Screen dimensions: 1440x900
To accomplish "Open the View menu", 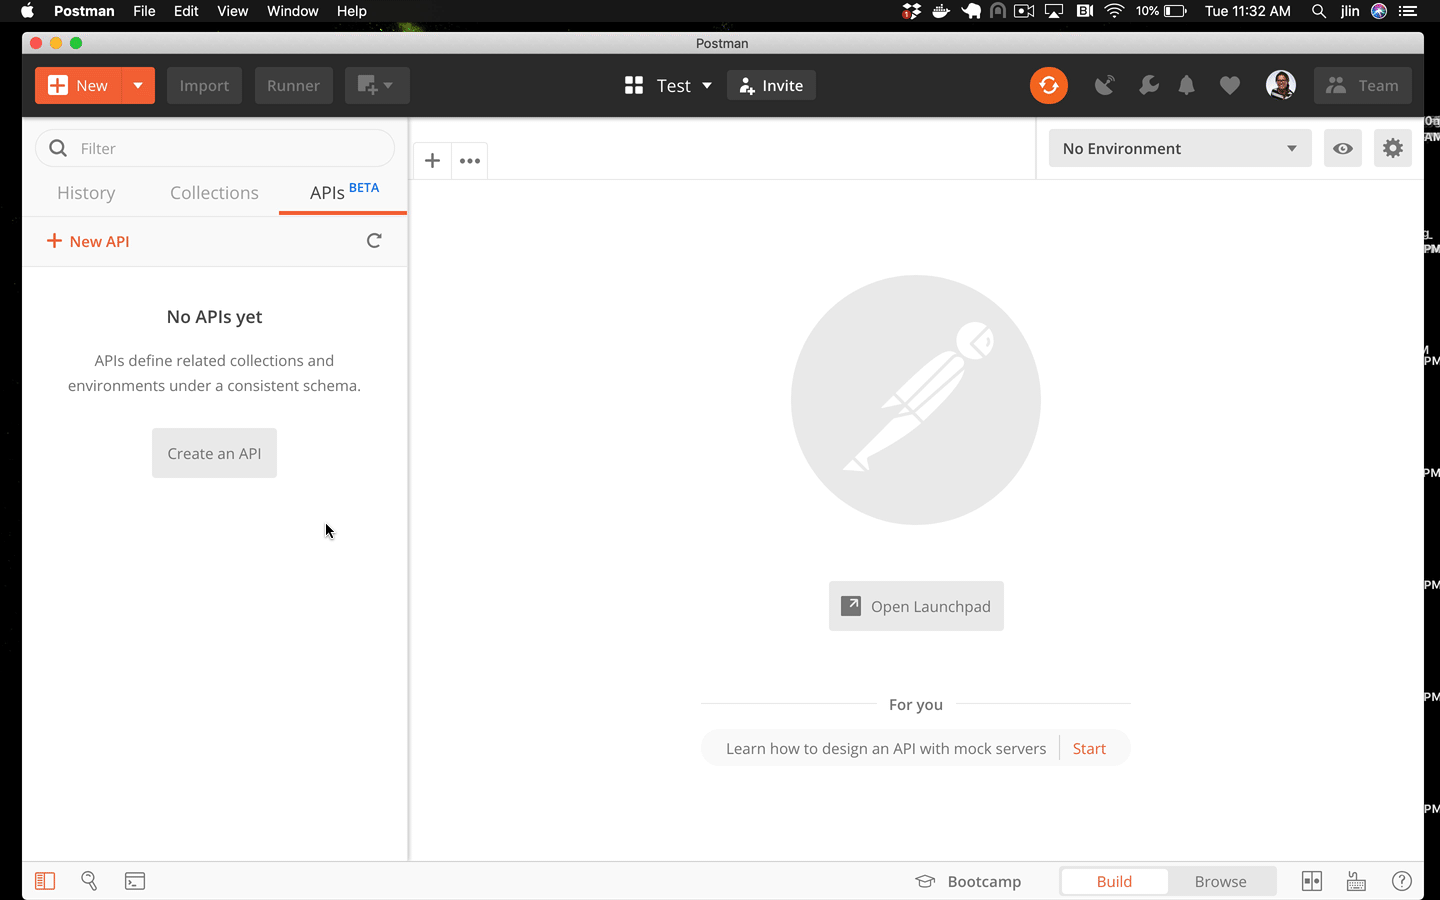I will [x=232, y=11].
